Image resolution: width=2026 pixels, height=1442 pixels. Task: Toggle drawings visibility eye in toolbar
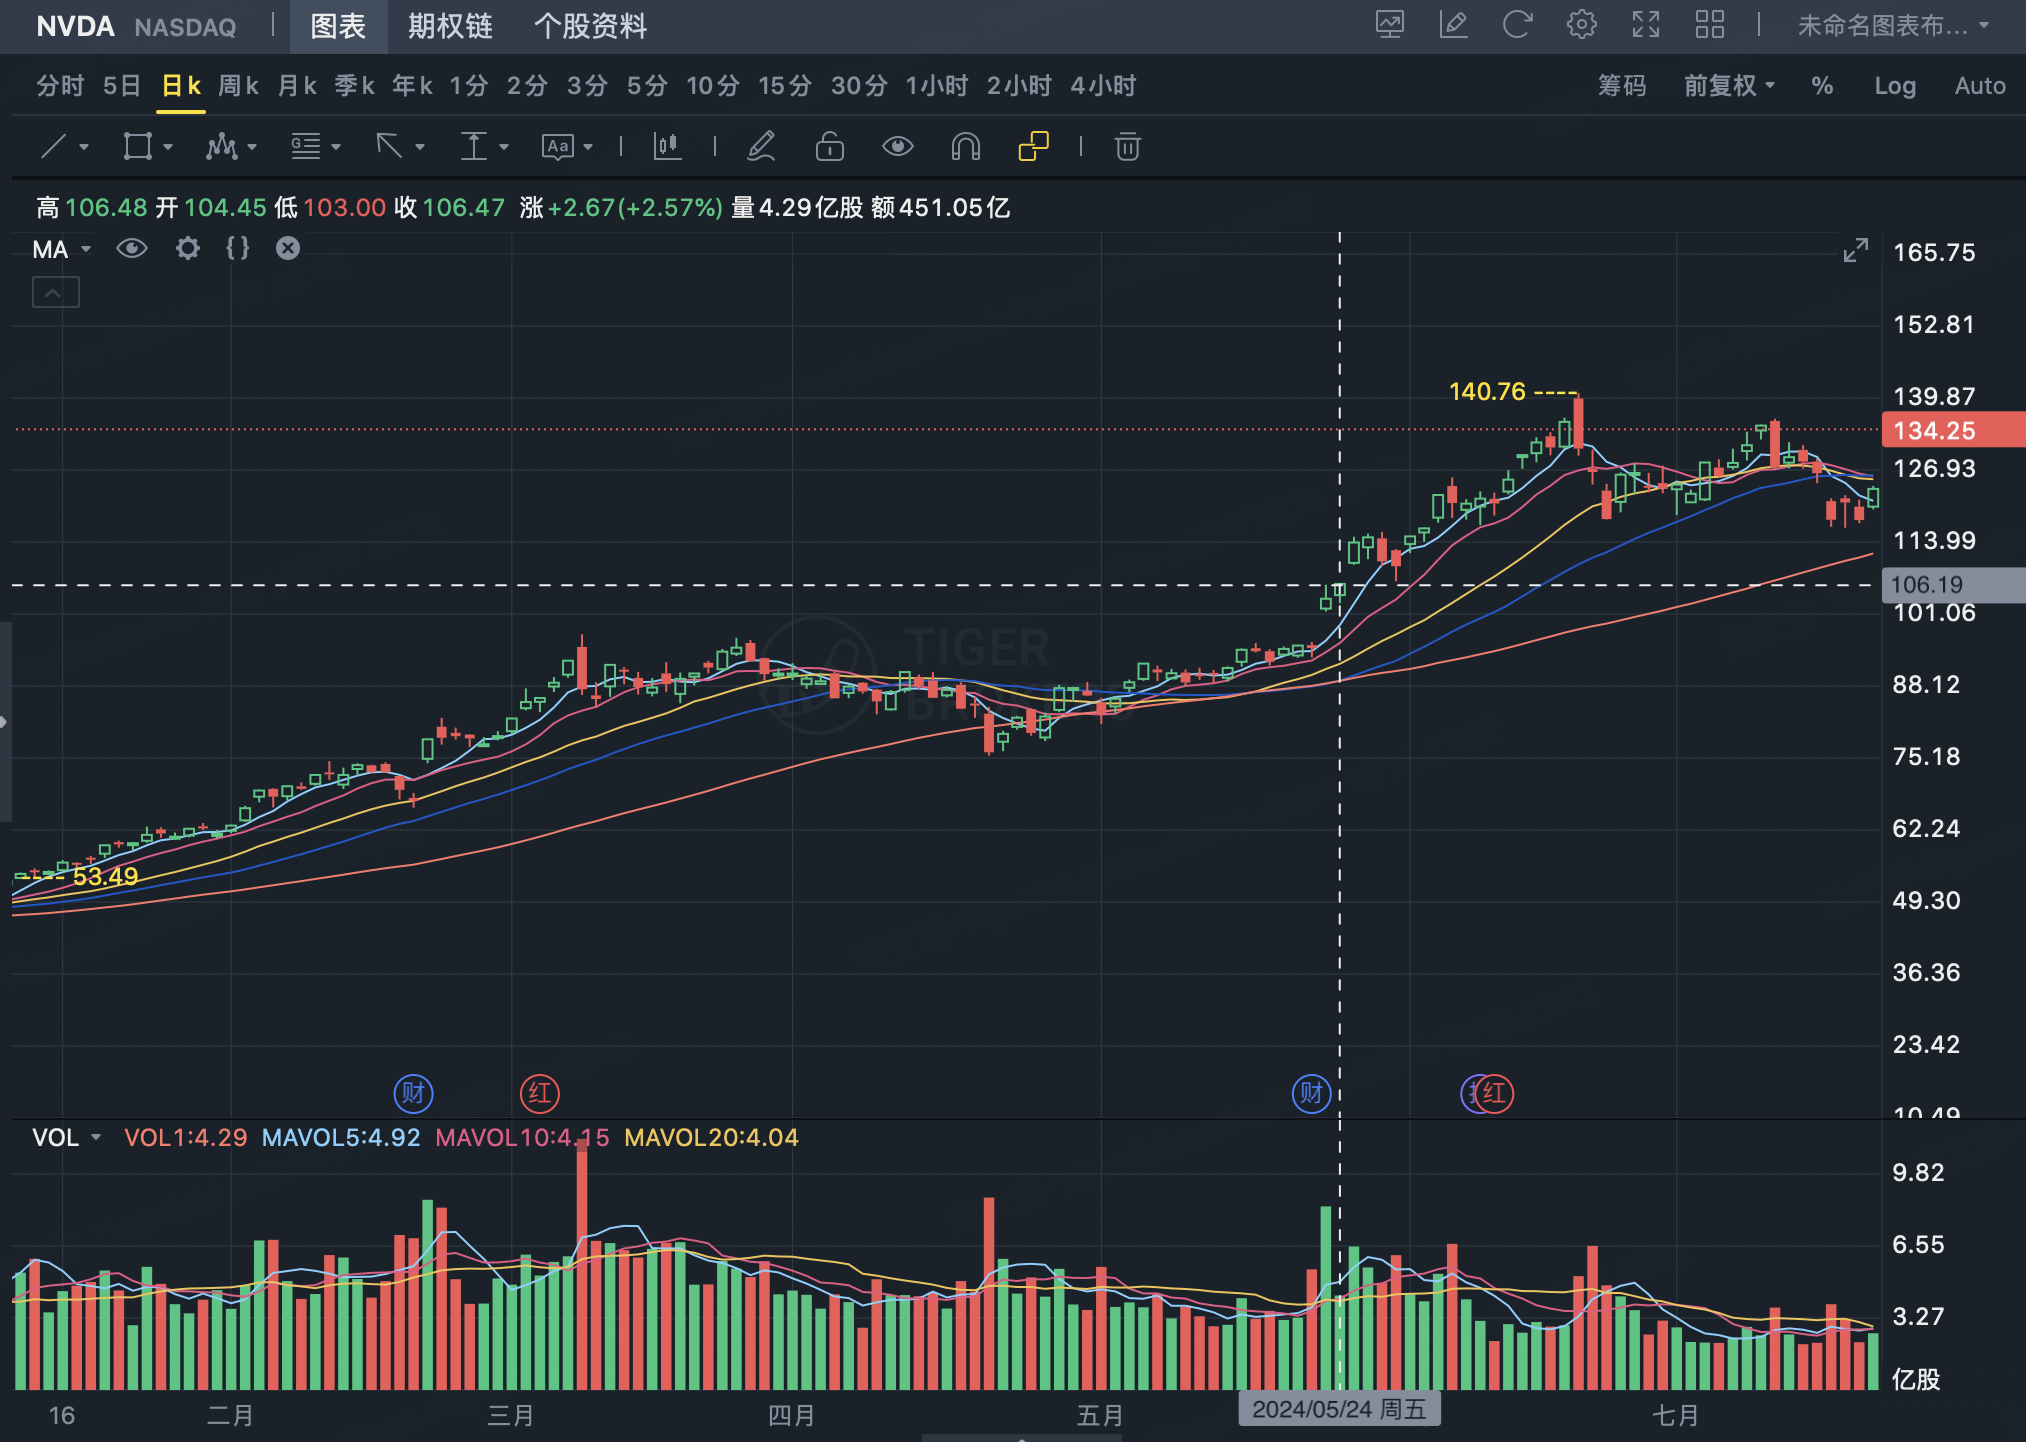[x=898, y=147]
